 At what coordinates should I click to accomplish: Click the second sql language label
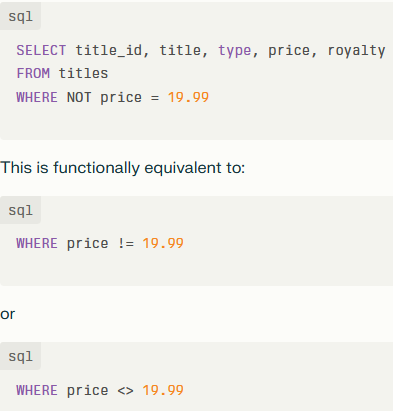[x=20, y=210]
